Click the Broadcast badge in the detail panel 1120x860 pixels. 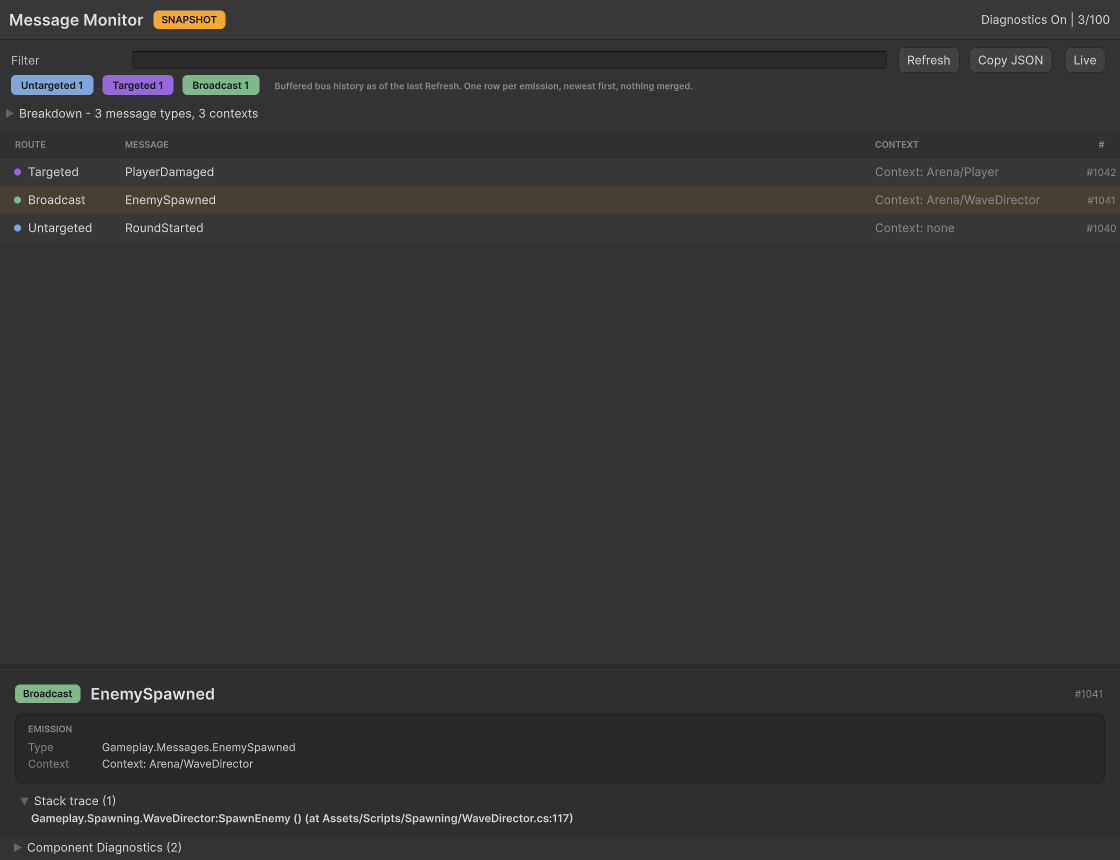(47, 694)
